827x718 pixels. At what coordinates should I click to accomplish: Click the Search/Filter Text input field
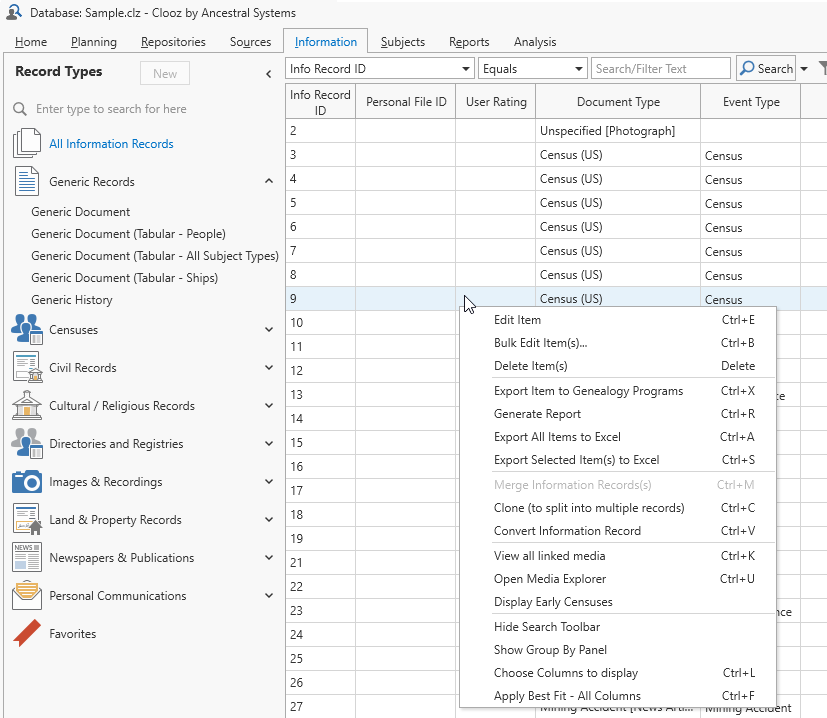click(x=660, y=69)
